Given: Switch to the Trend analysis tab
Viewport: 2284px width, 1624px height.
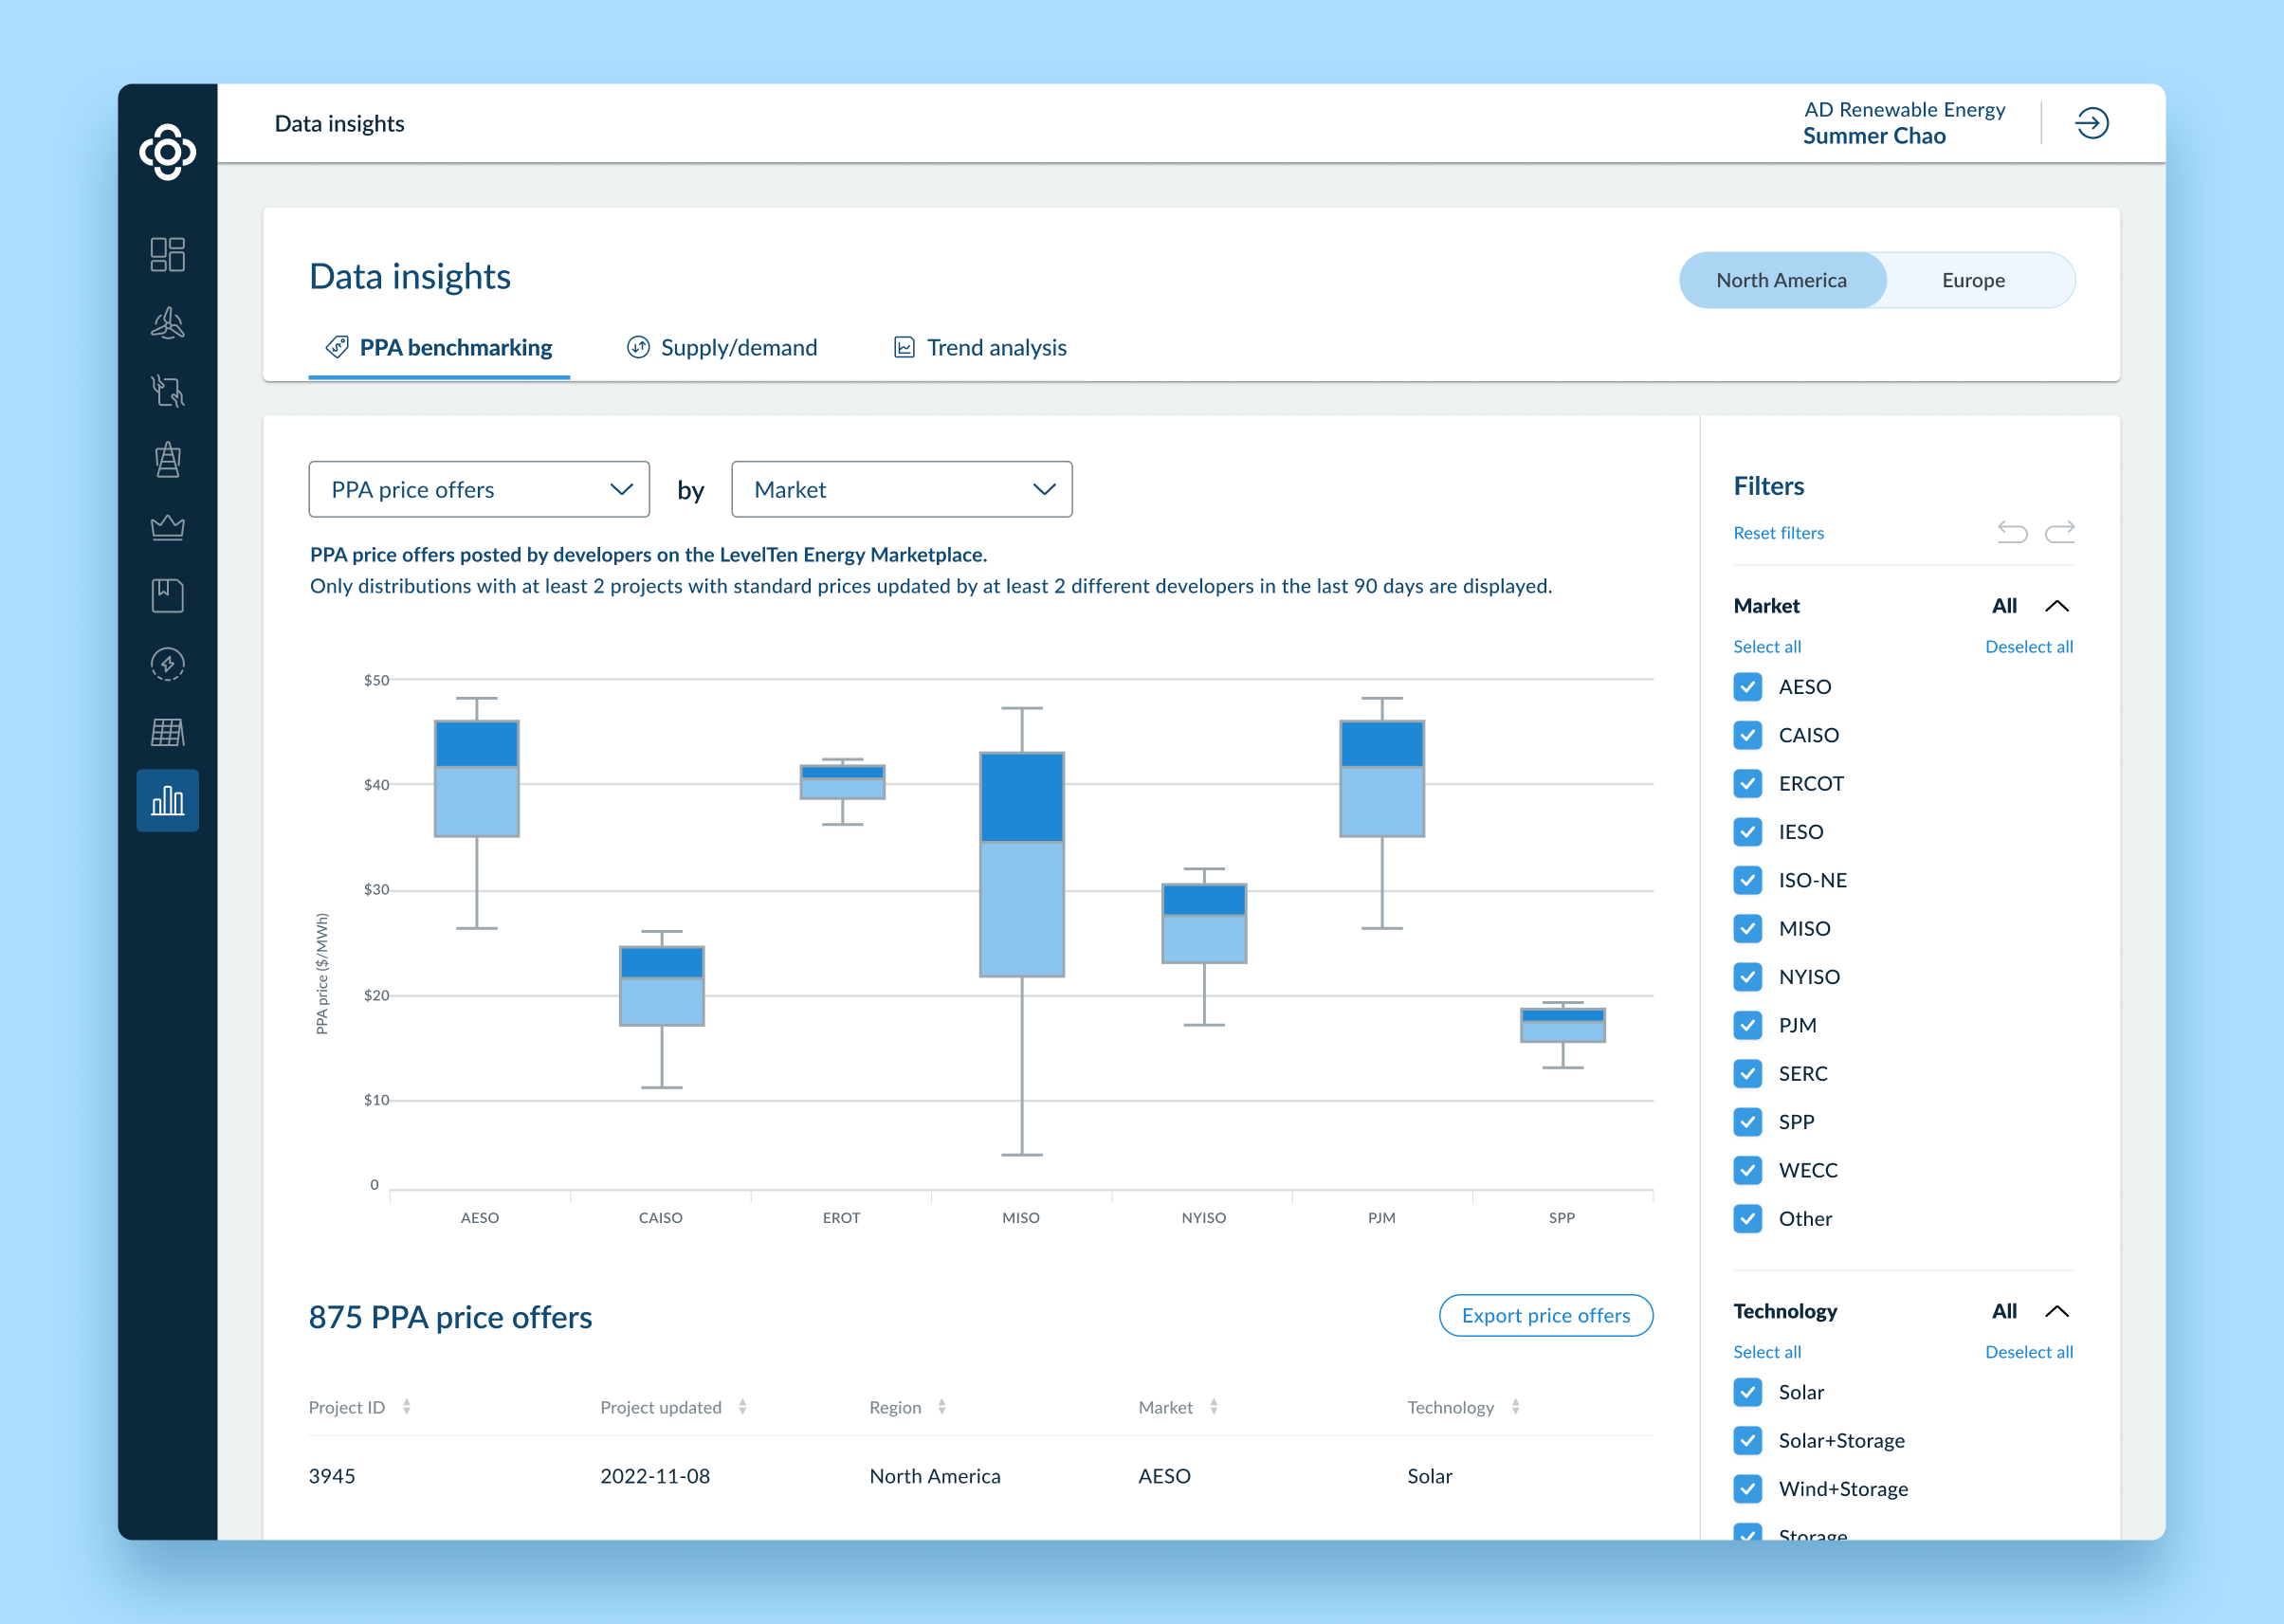Looking at the screenshot, I should point(980,347).
